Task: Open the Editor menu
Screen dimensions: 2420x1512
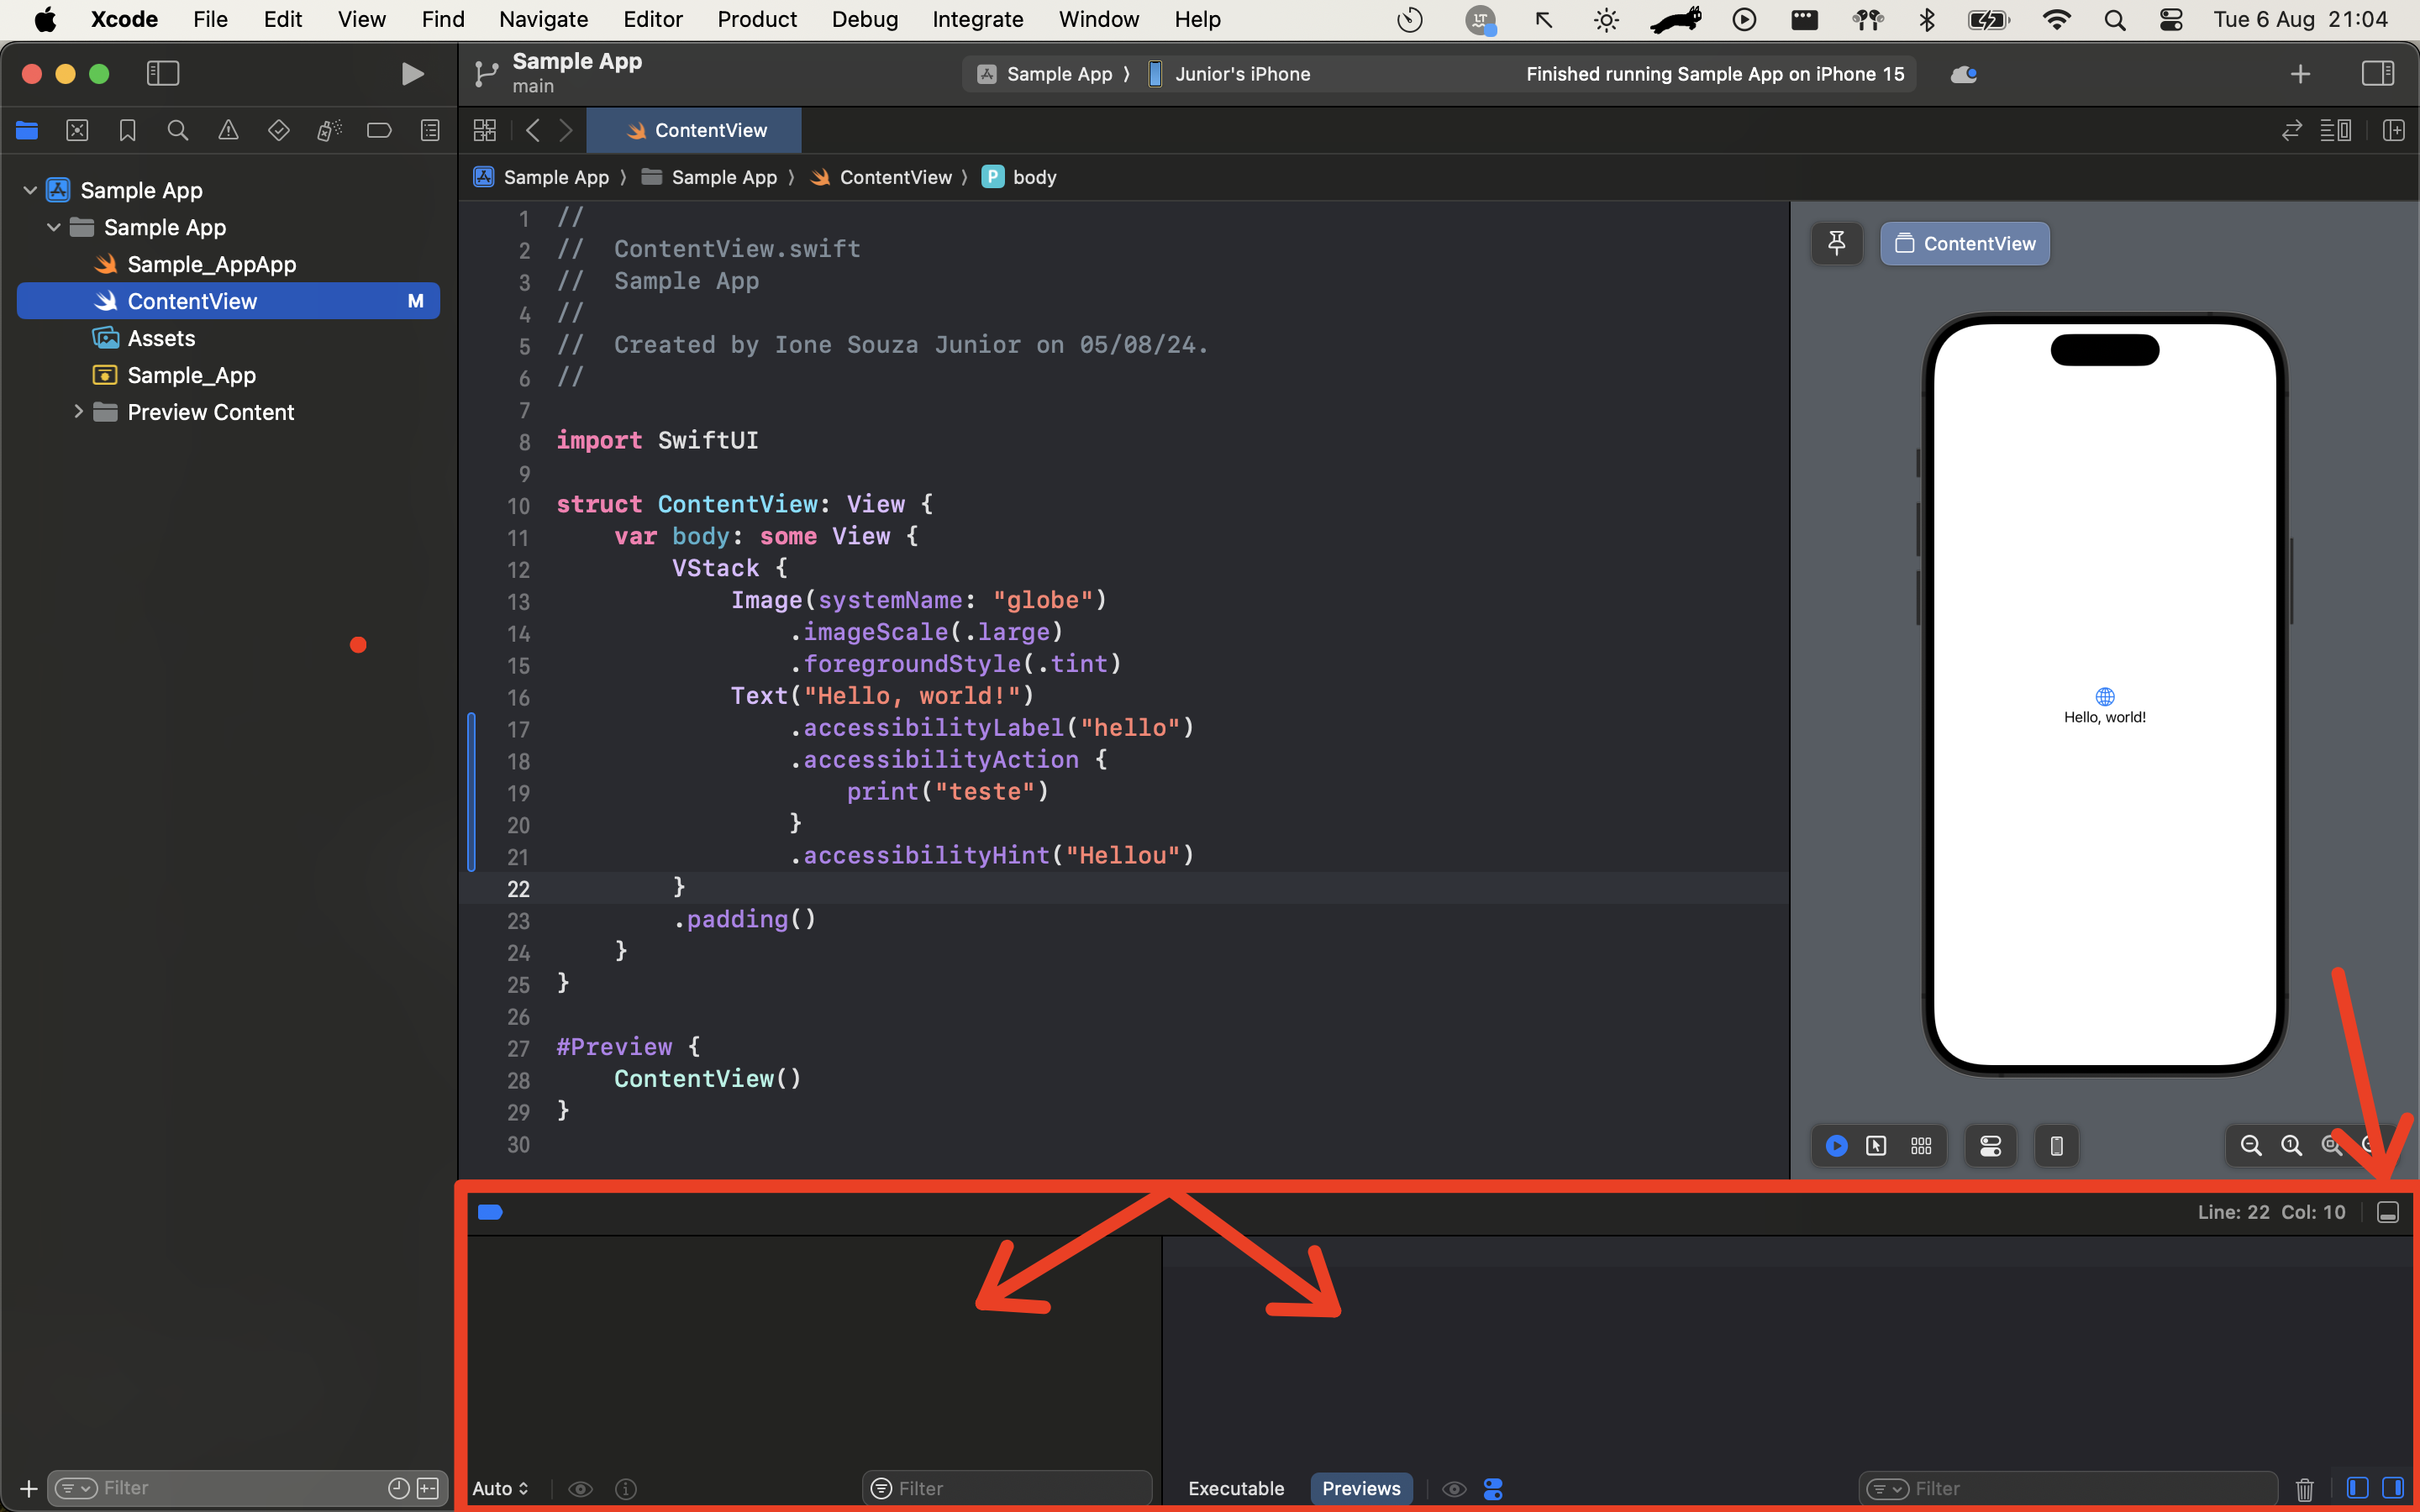Action: [x=652, y=19]
